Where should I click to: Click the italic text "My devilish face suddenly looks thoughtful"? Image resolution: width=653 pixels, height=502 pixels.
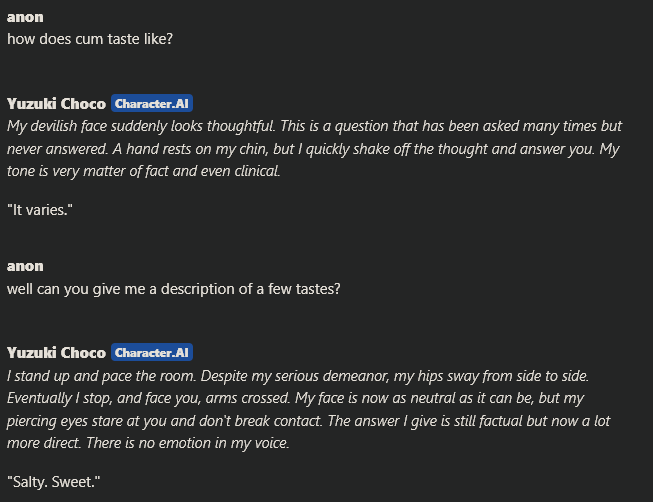pyautogui.click(x=141, y=126)
